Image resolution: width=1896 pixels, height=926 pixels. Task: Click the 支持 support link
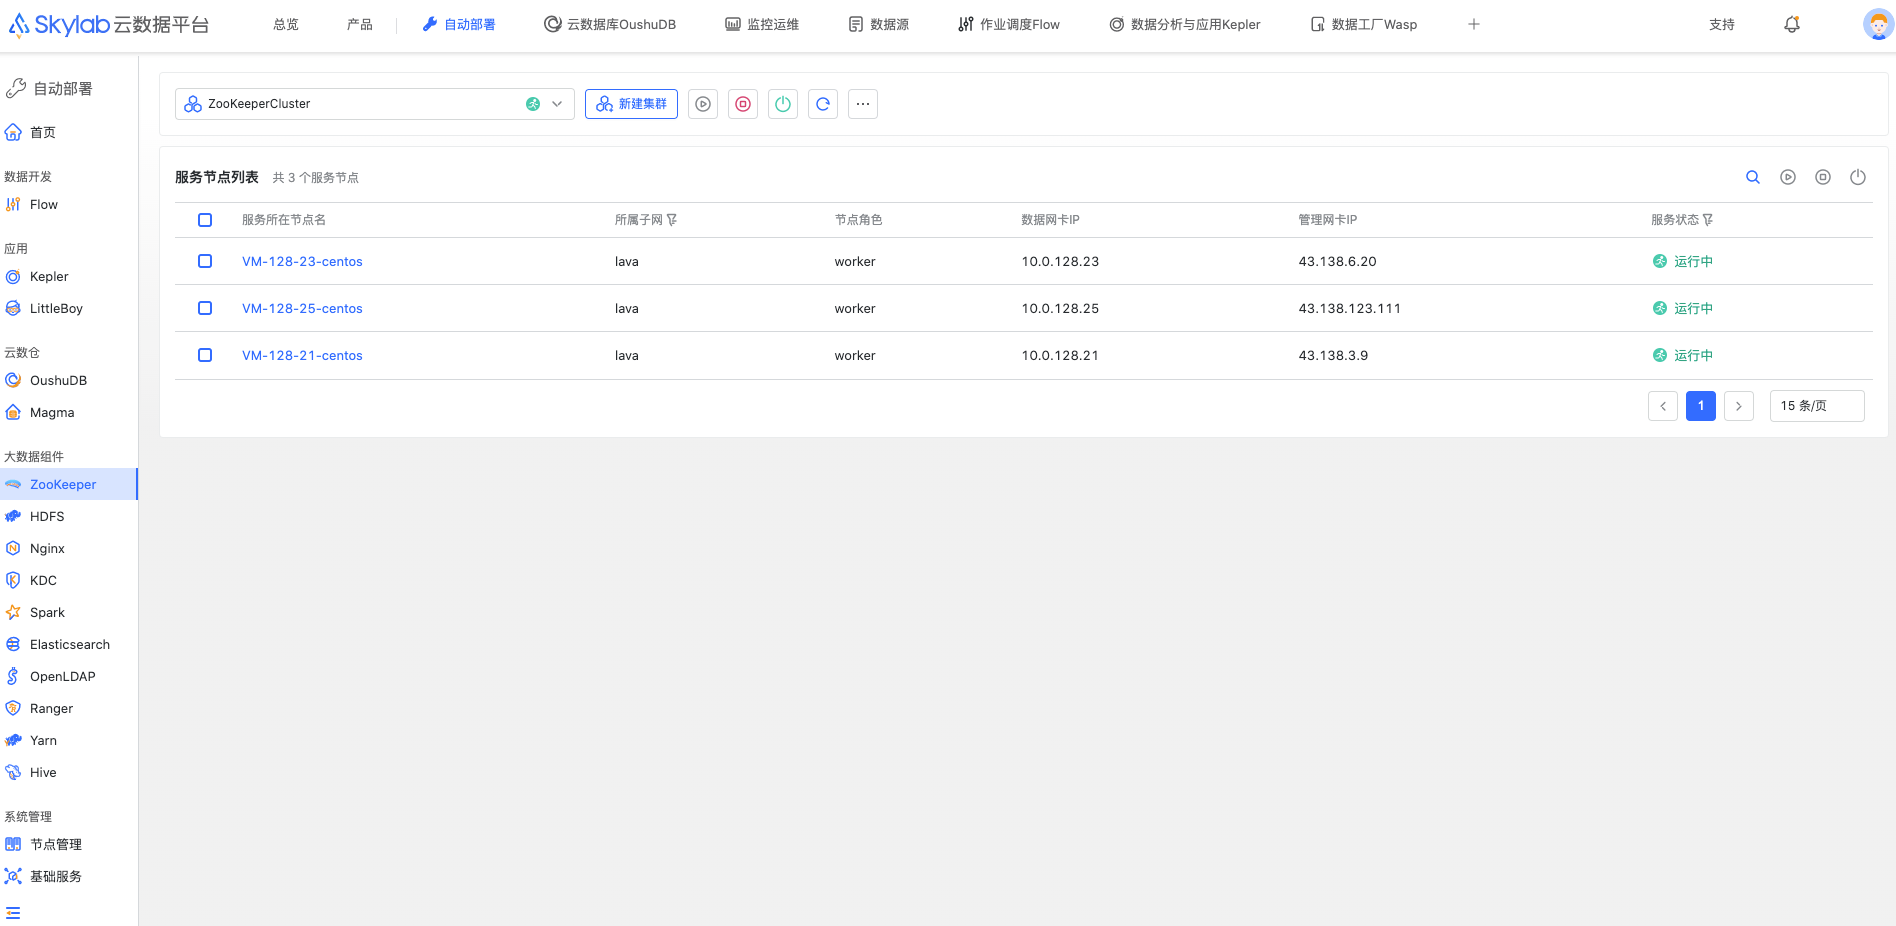tap(1722, 24)
